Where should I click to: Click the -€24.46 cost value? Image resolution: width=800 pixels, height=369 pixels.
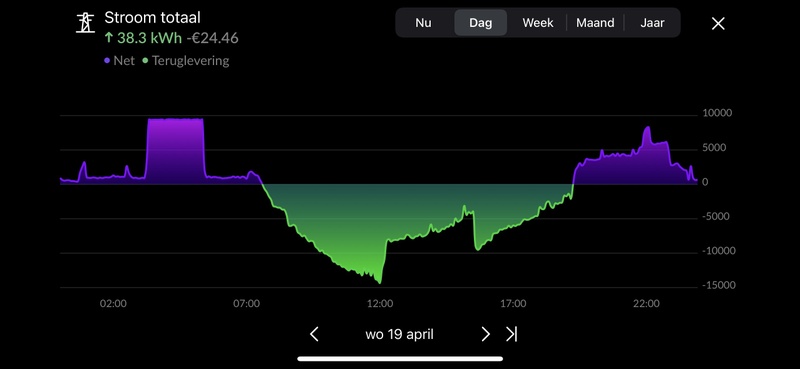pos(212,38)
